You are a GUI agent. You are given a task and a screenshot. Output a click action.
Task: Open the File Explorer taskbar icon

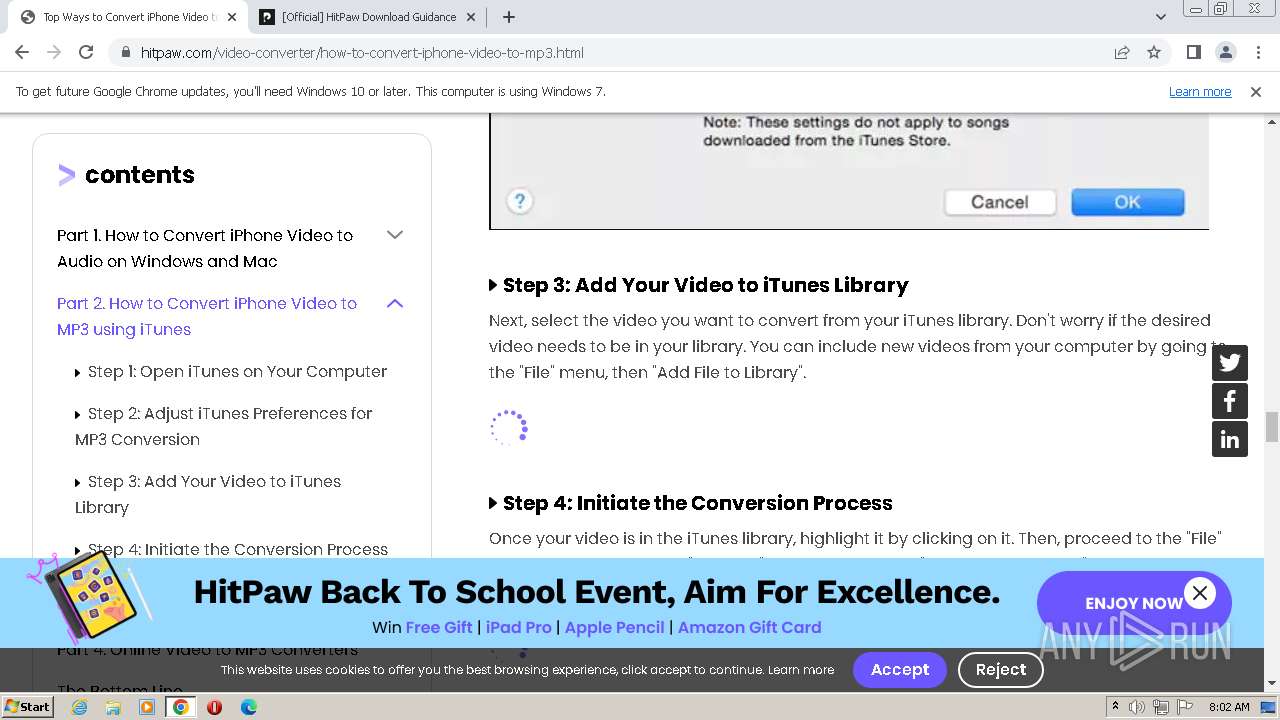click(113, 707)
